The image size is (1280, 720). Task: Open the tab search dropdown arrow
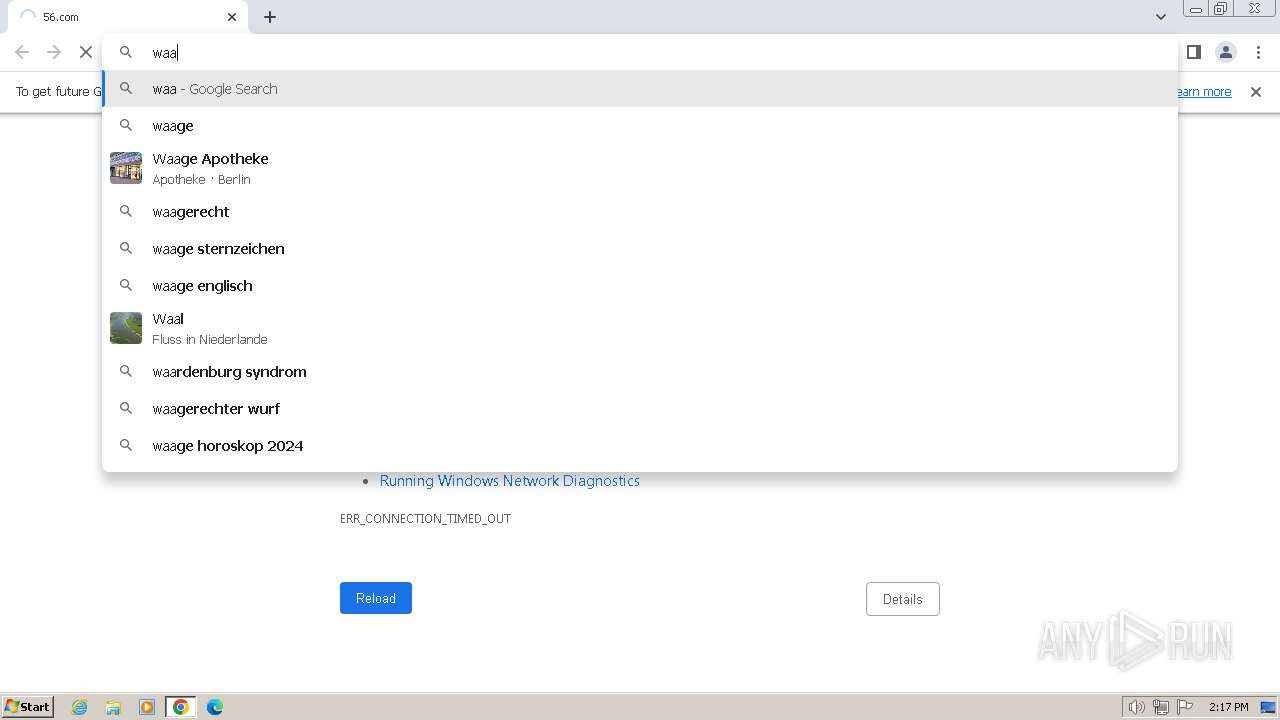[x=1161, y=17]
